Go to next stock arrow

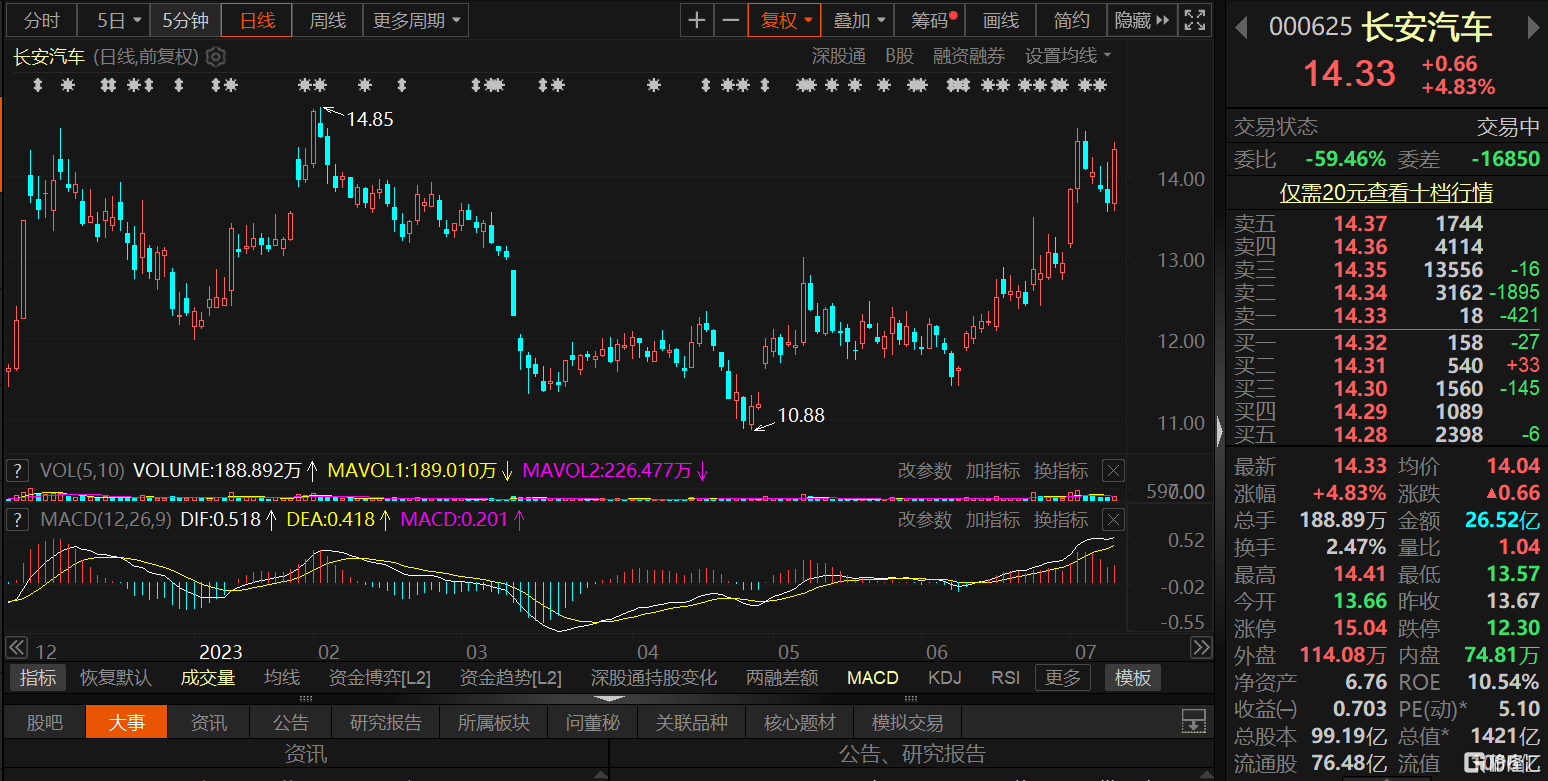[1533, 28]
